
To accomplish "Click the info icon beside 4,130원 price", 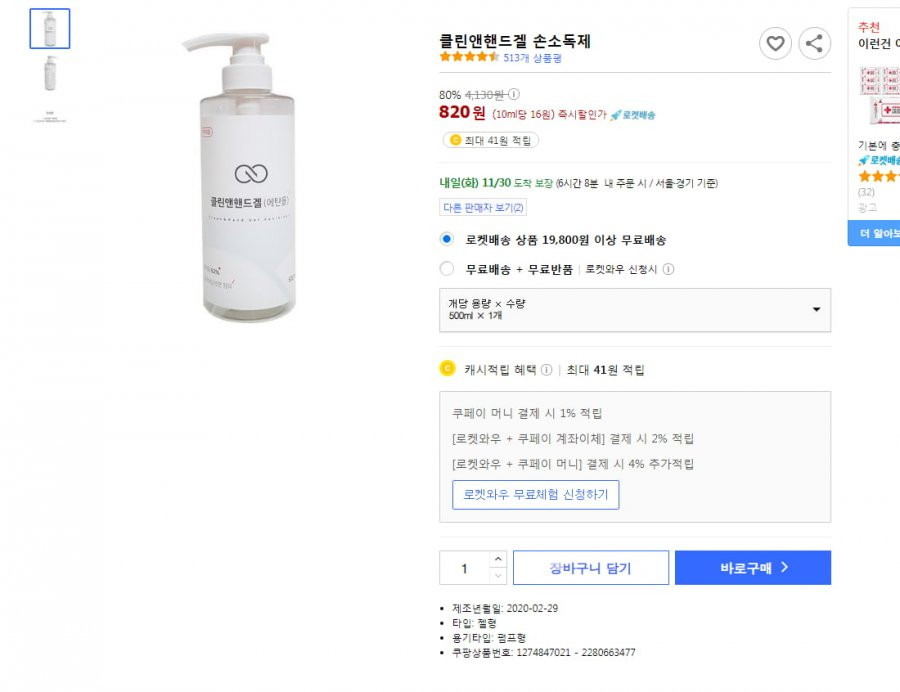I will [x=514, y=94].
